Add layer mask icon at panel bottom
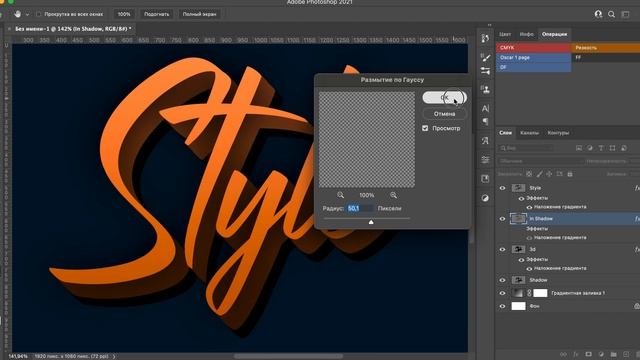Screen dimensions: 640x360 coord(589,354)
